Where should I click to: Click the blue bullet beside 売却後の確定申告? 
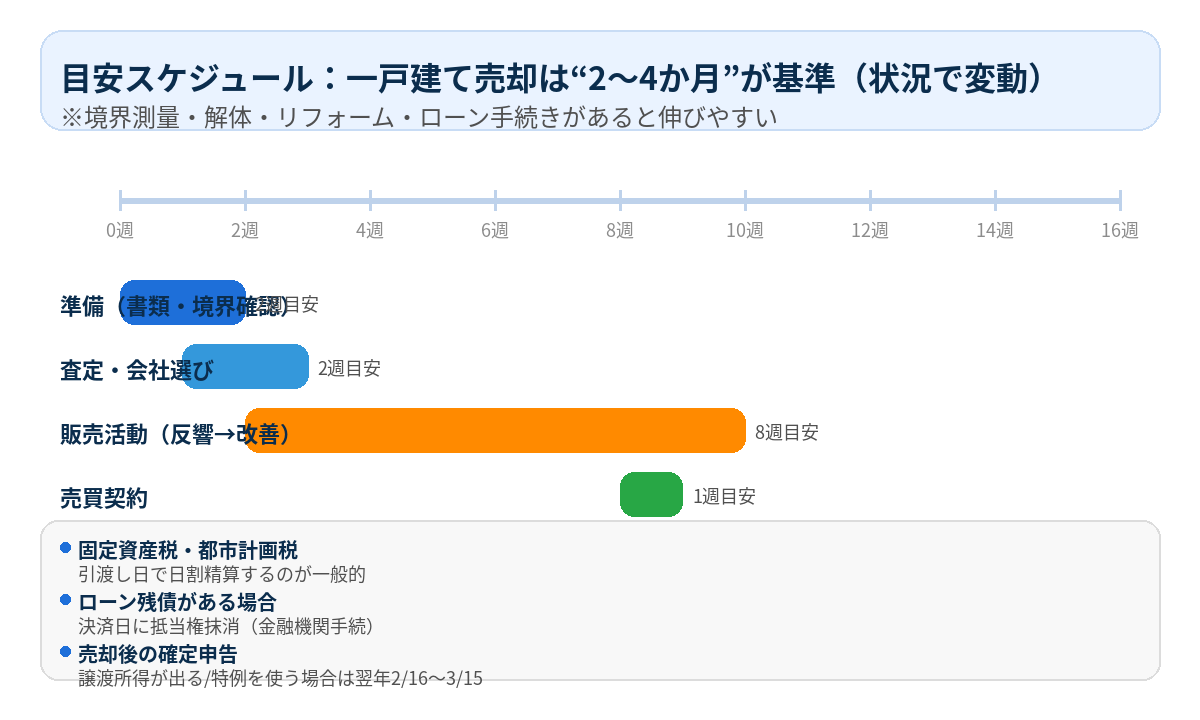click(65, 653)
